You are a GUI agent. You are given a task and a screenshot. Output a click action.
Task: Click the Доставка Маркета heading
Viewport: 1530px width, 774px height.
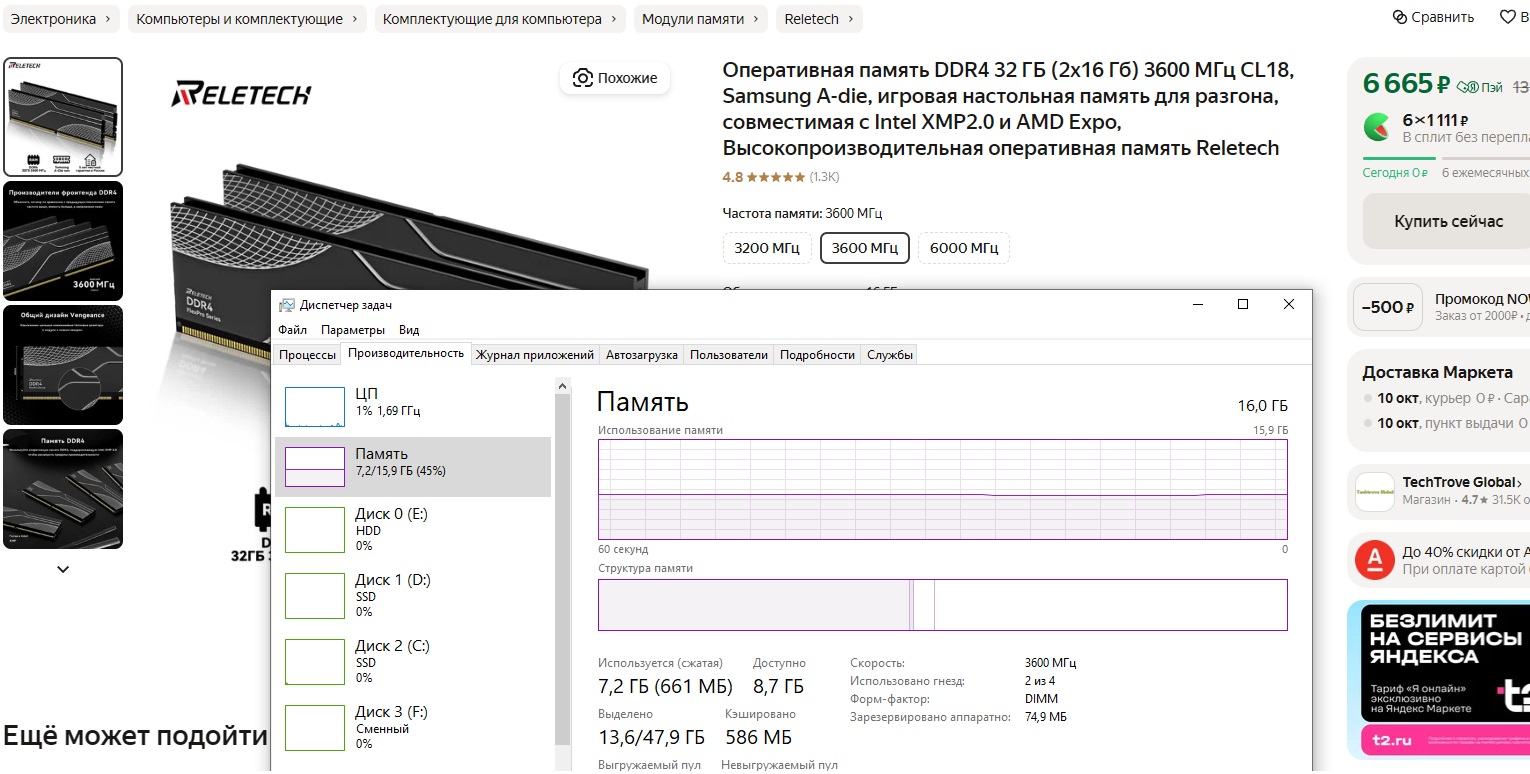click(1437, 372)
